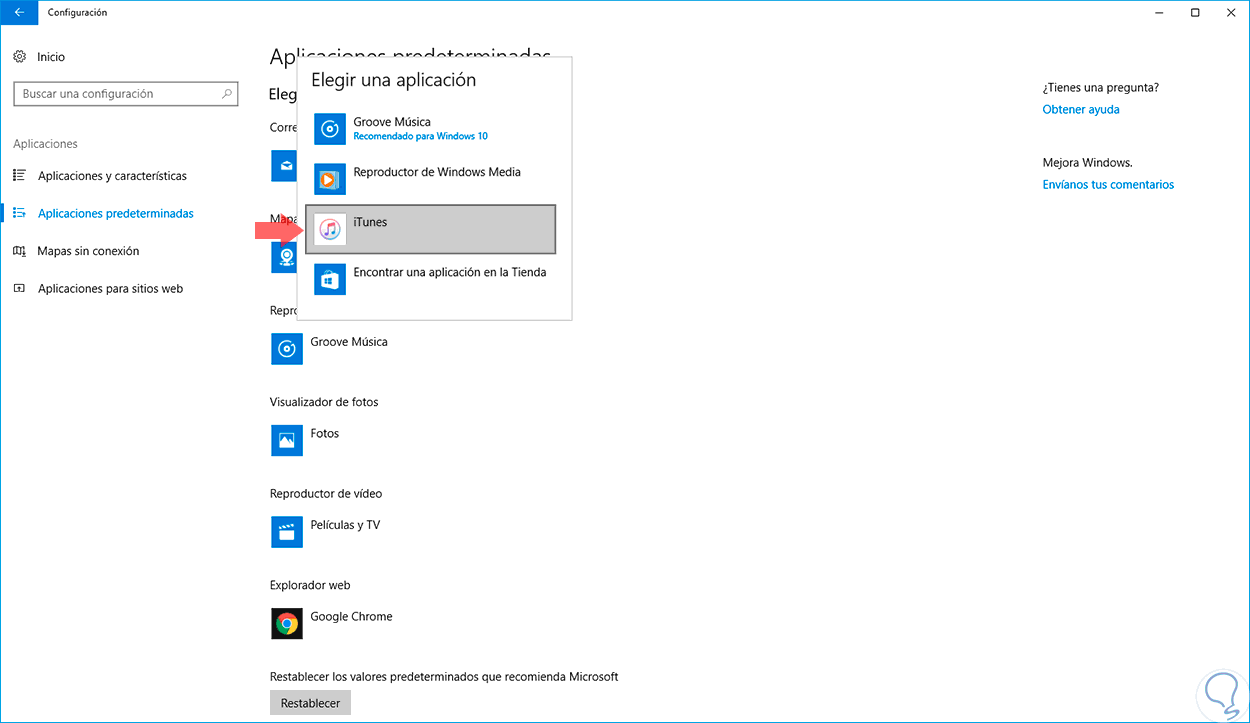Choose the Windows Media Player icon
This screenshot has height=723, width=1250.
point(330,179)
